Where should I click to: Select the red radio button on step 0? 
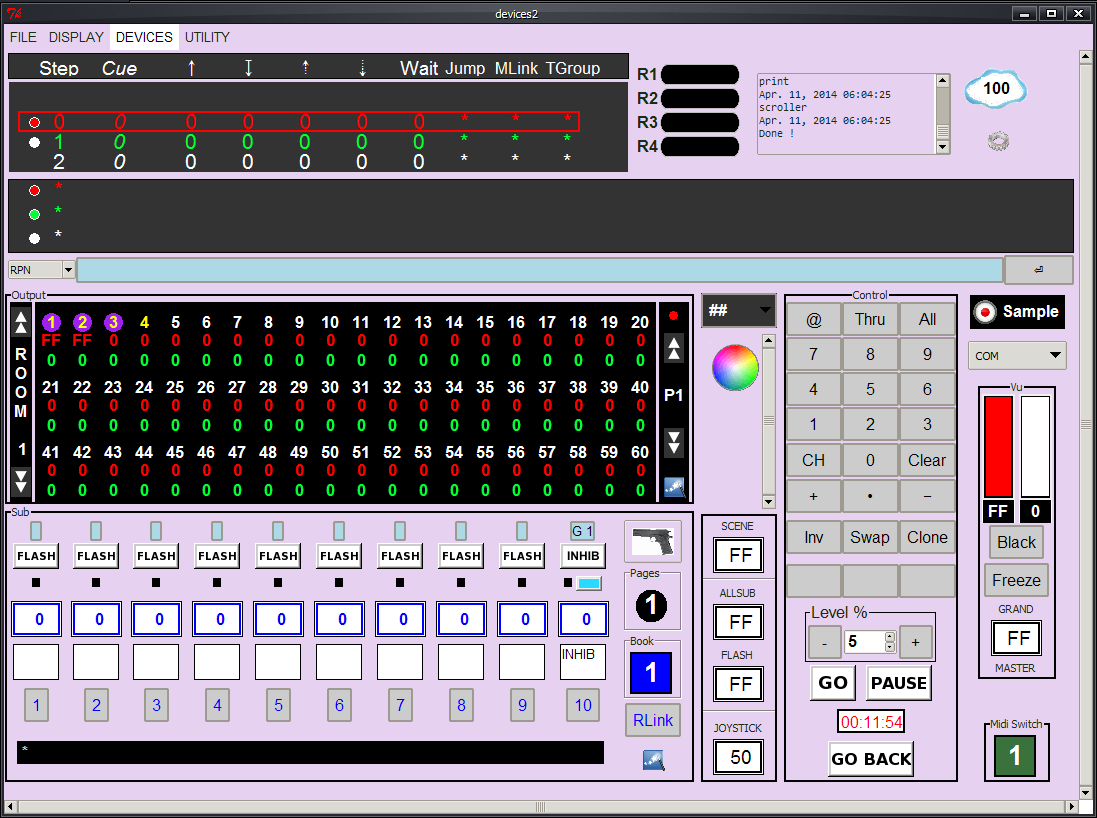[x=34, y=122]
